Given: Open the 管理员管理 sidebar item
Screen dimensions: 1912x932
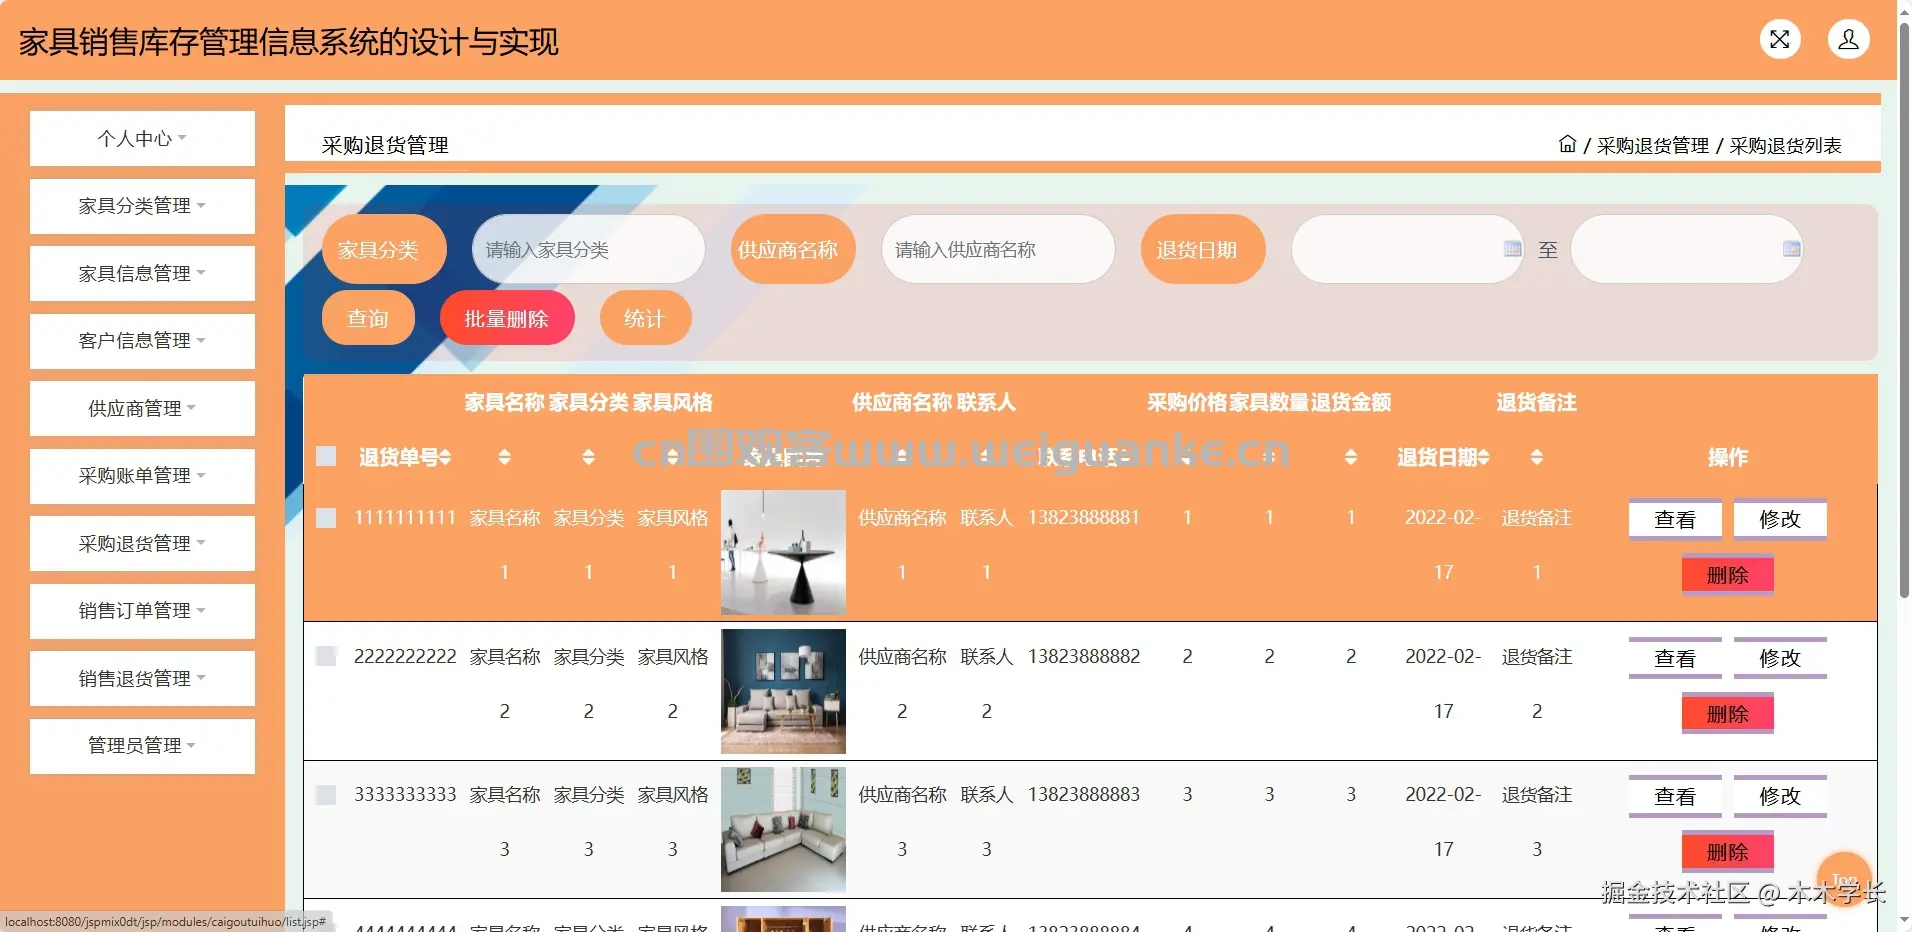Looking at the screenshot, I should (x=142, y=746).
